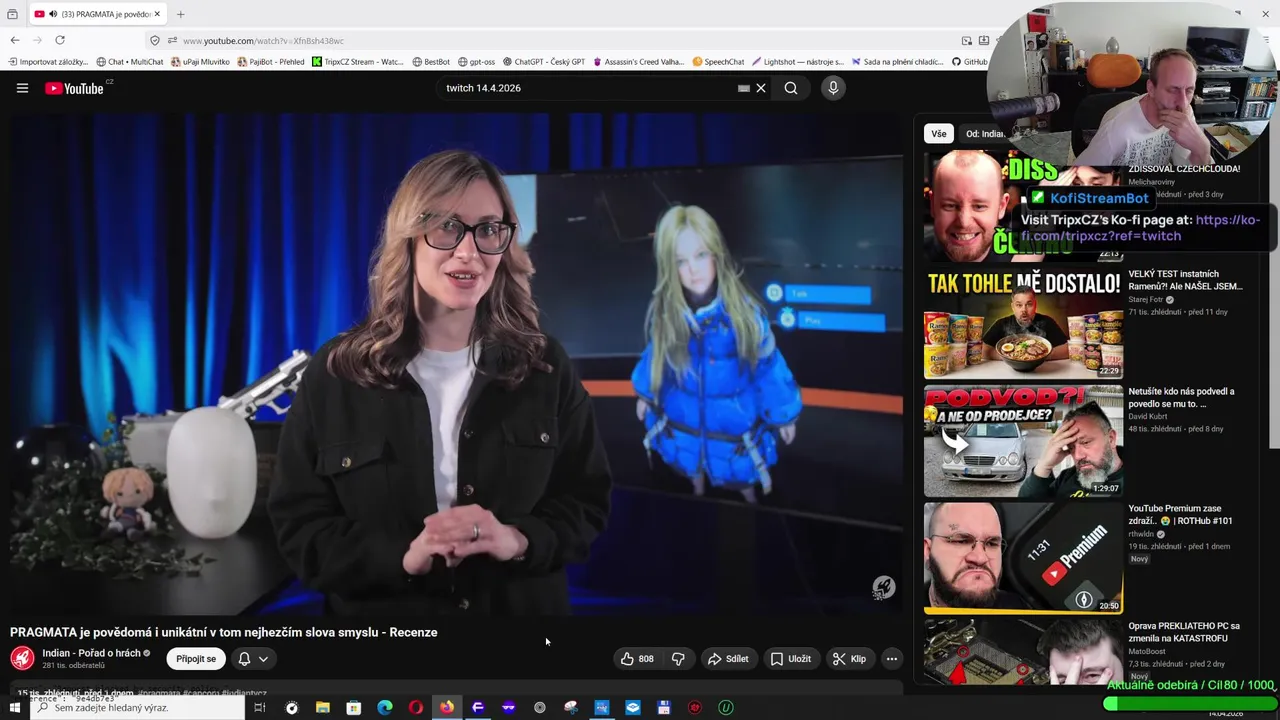Open the Sada na plnění chladic bookmark

897,62
